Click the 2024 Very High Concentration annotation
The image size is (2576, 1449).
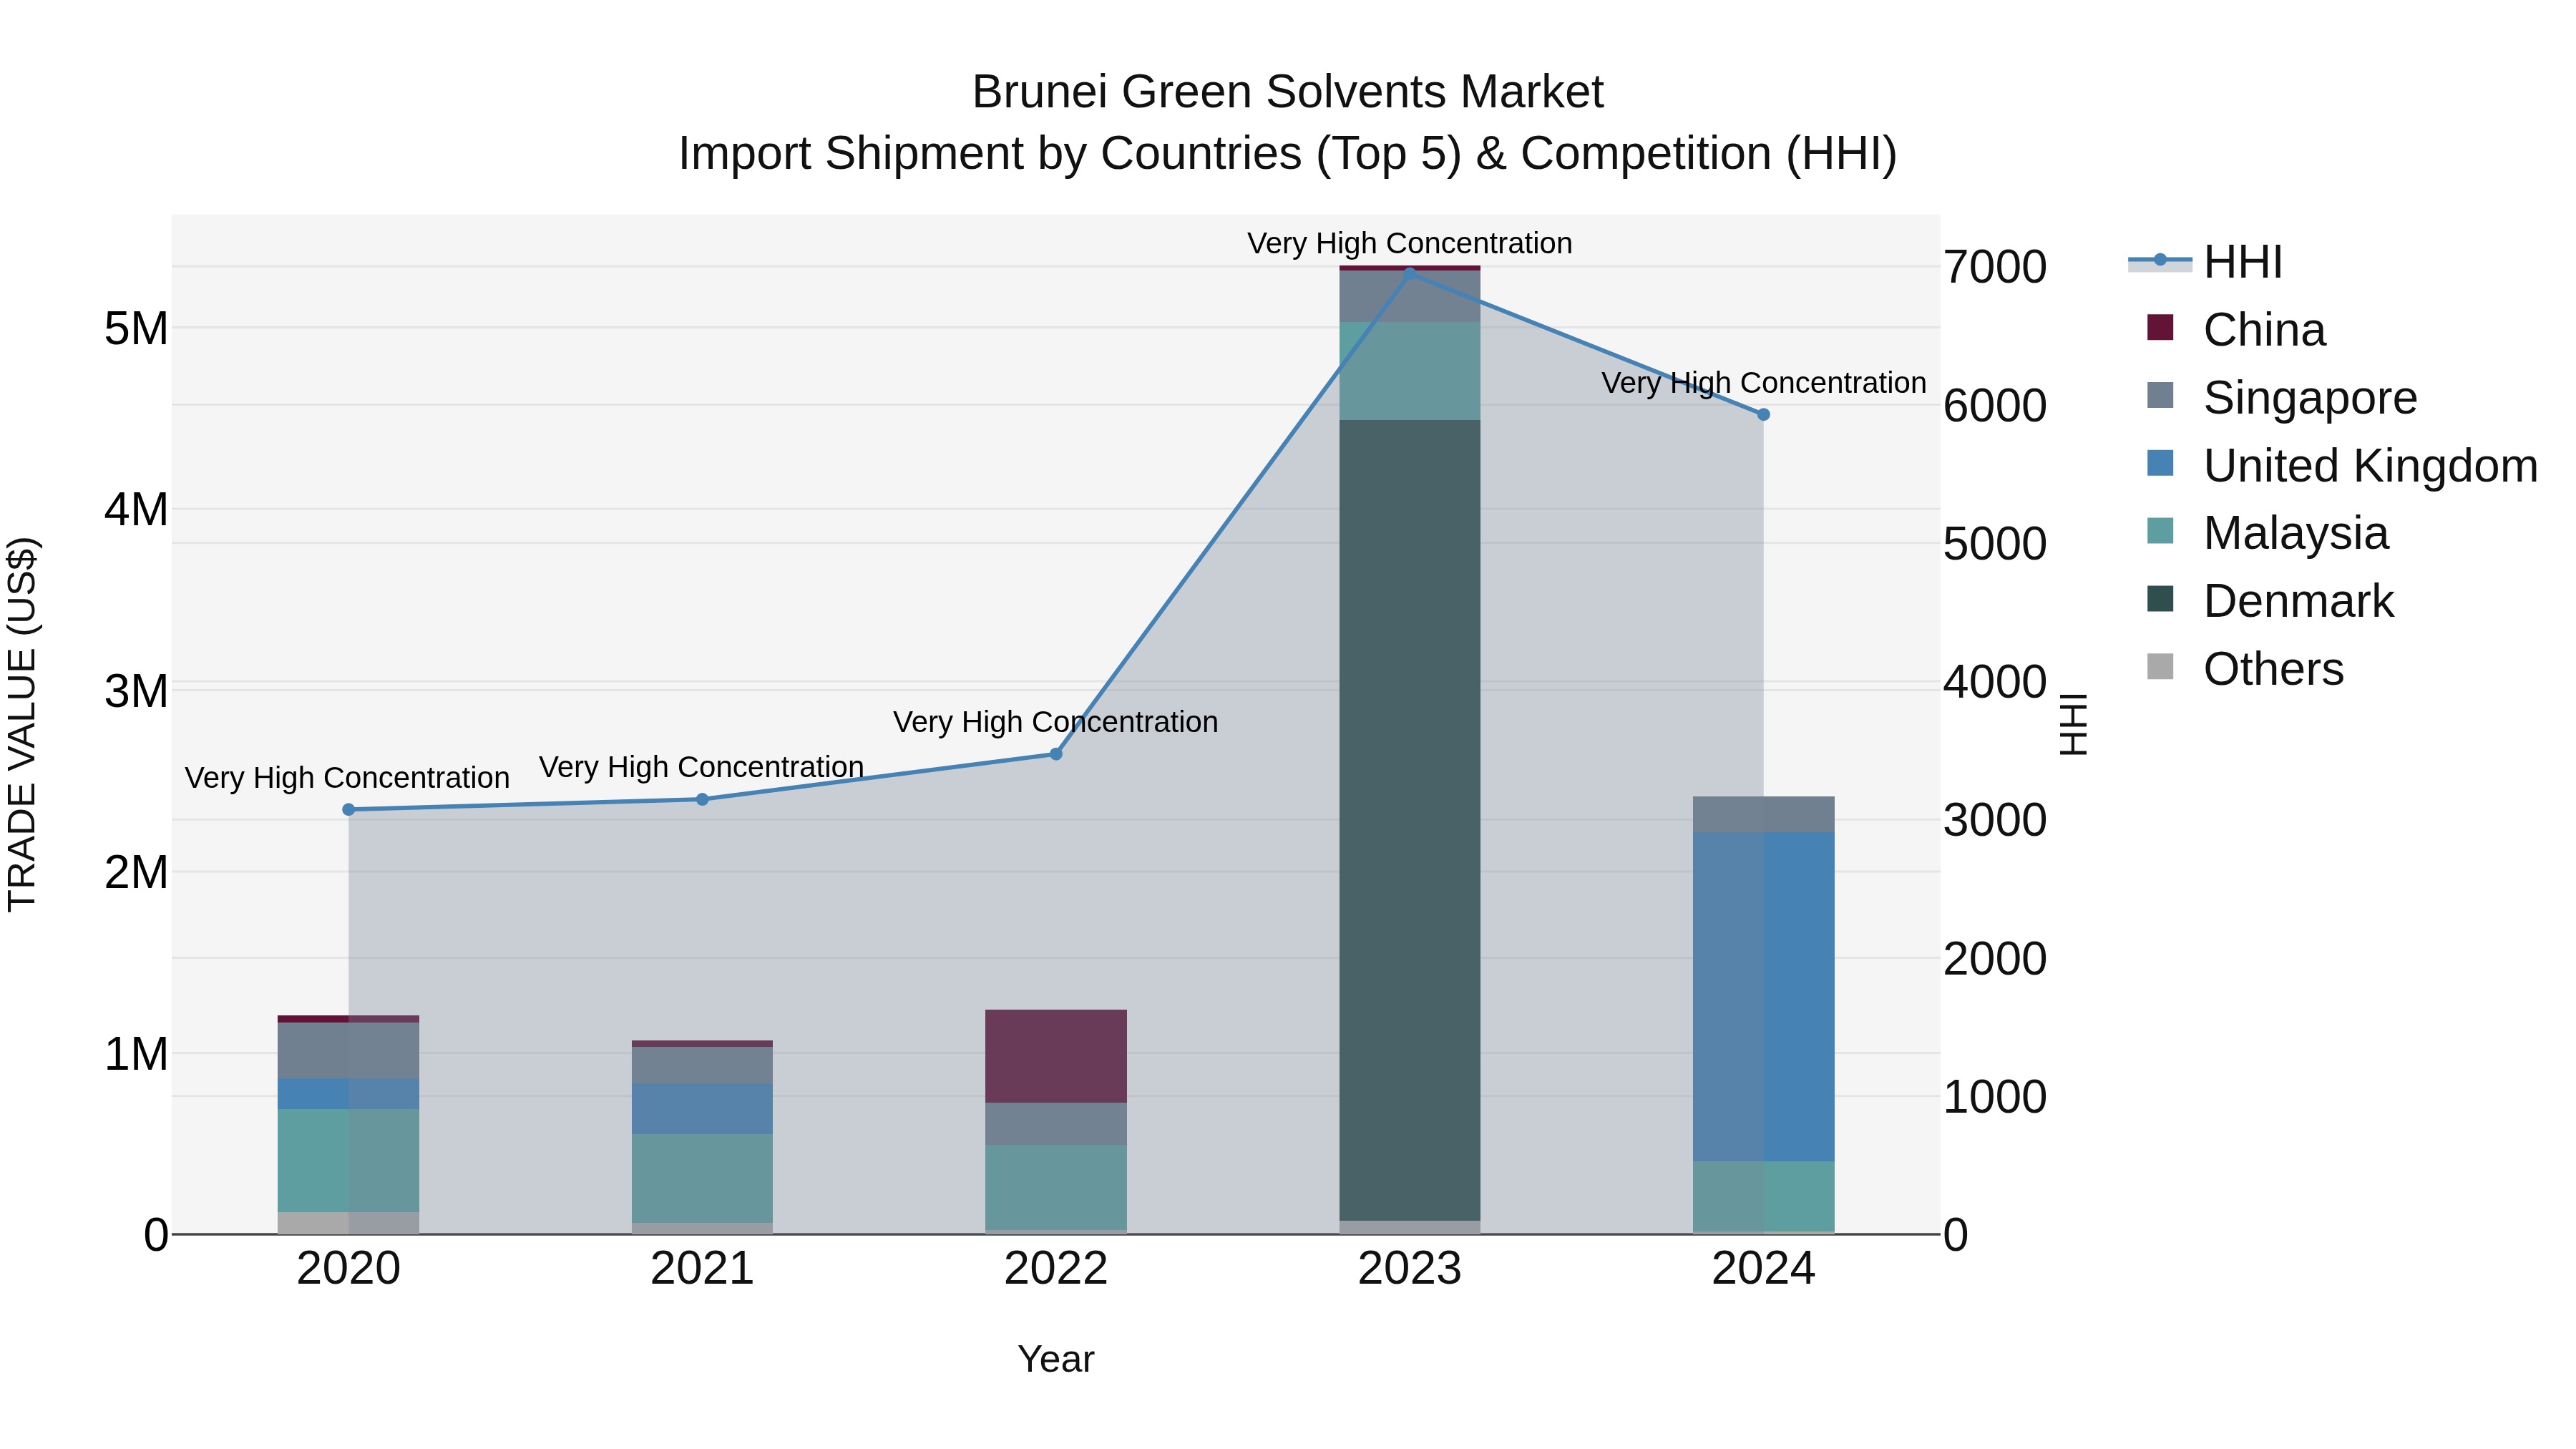[1764, 383]
